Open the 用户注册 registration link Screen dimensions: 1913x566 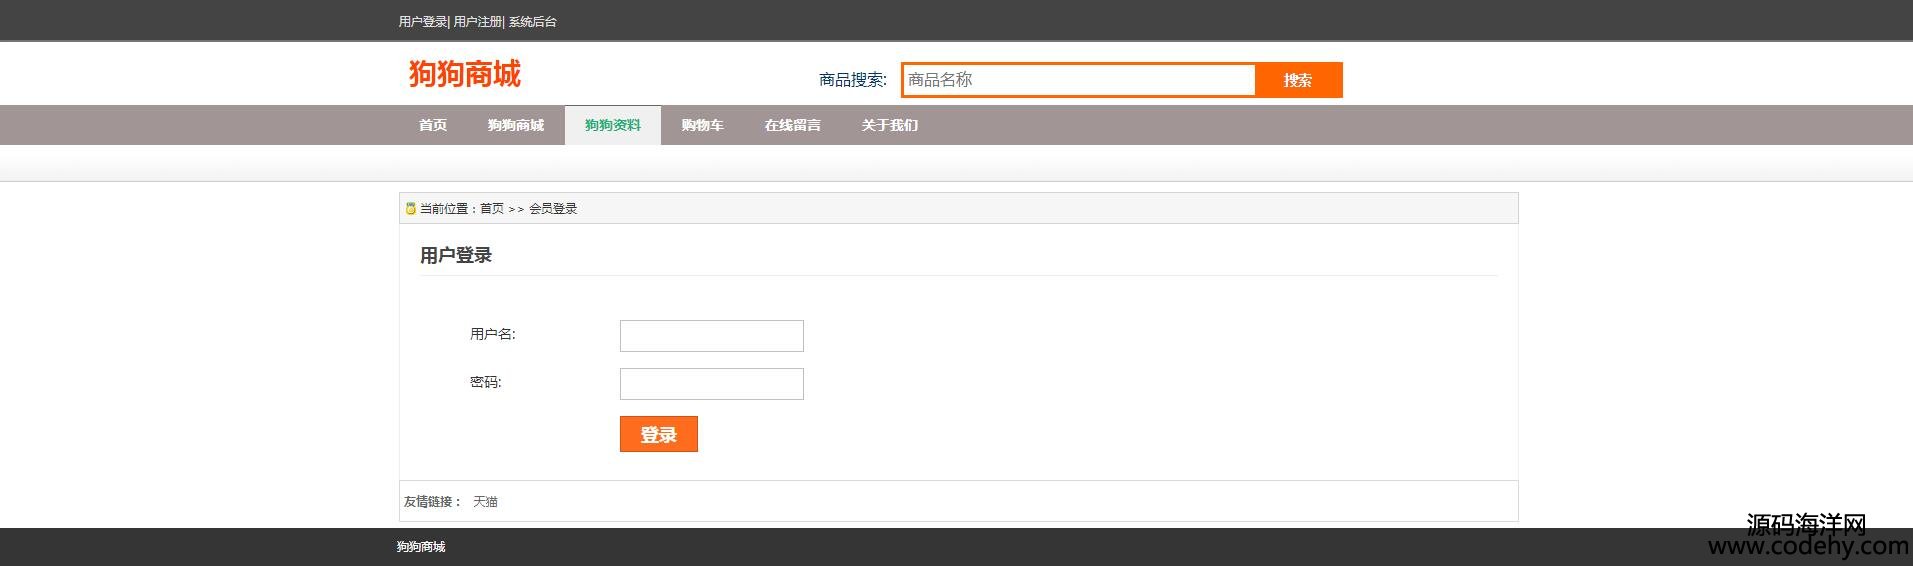pyautogui.click(x=478, y=21)
